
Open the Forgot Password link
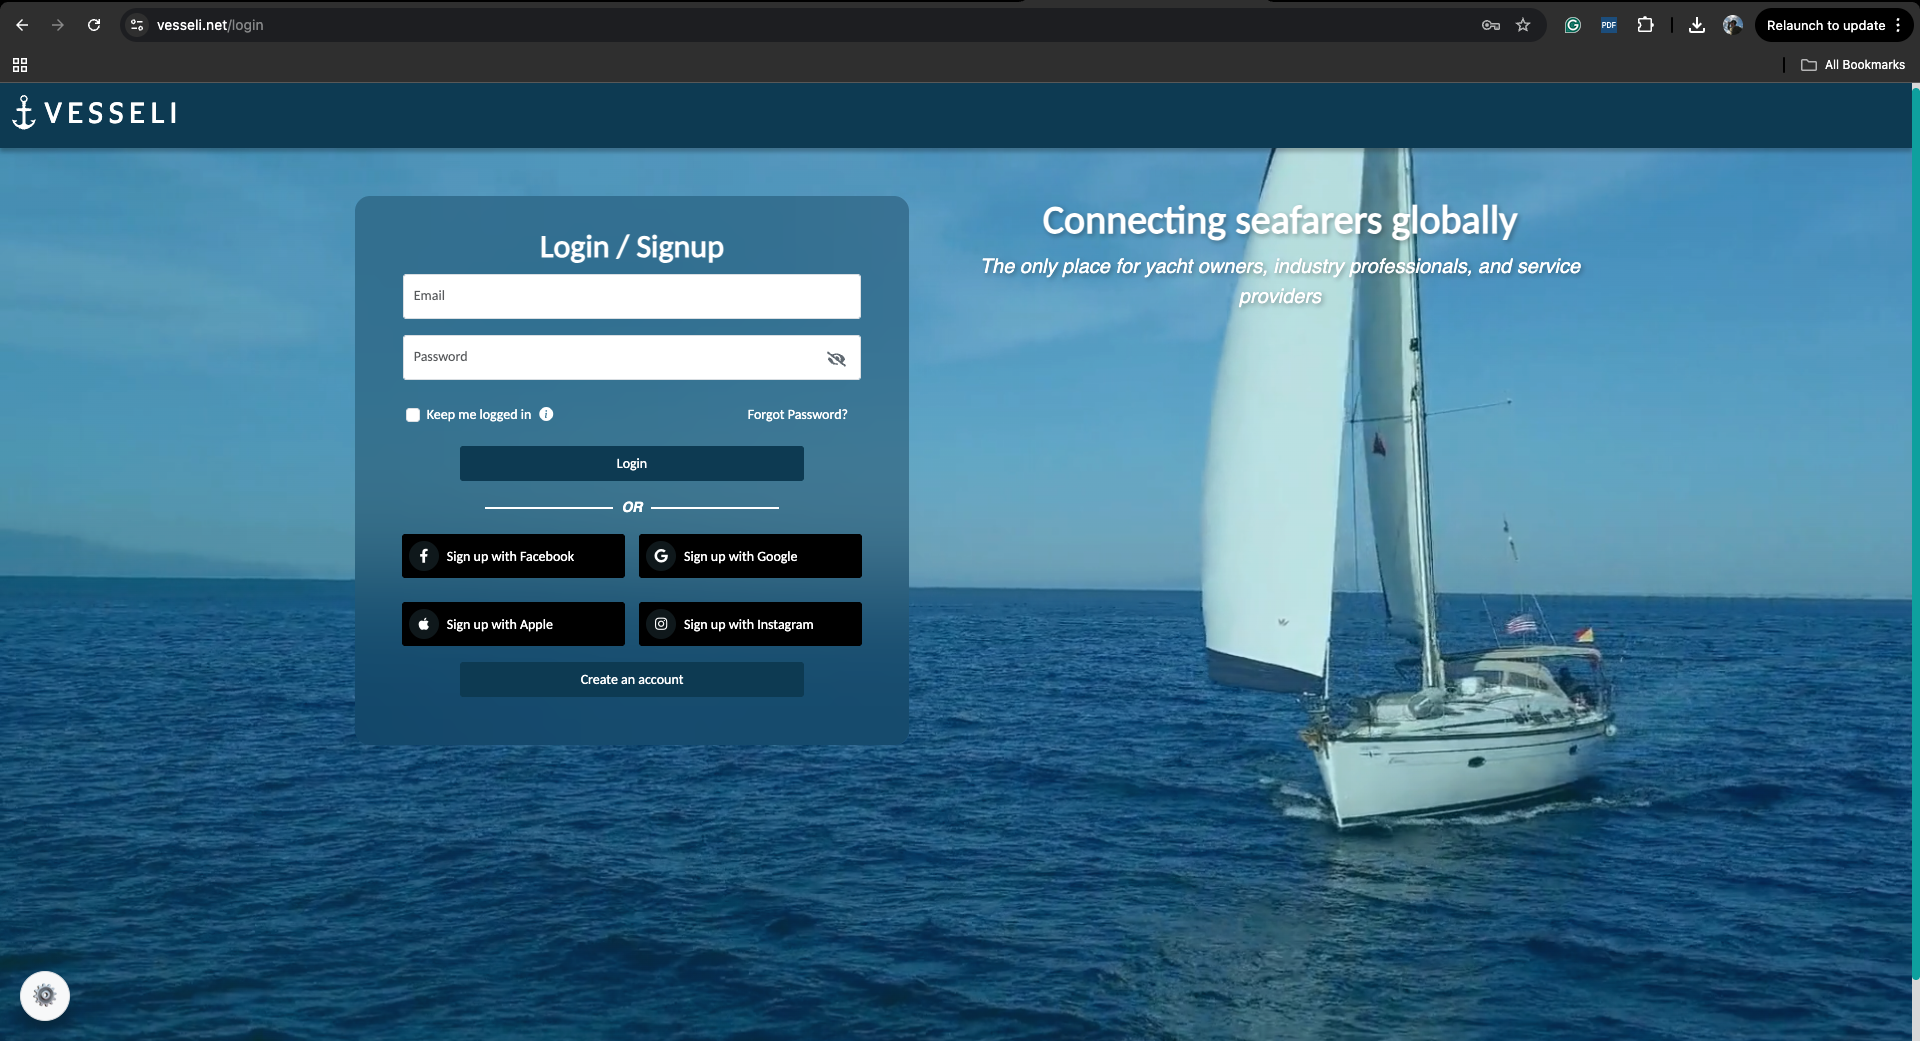[x=796, y=414]
